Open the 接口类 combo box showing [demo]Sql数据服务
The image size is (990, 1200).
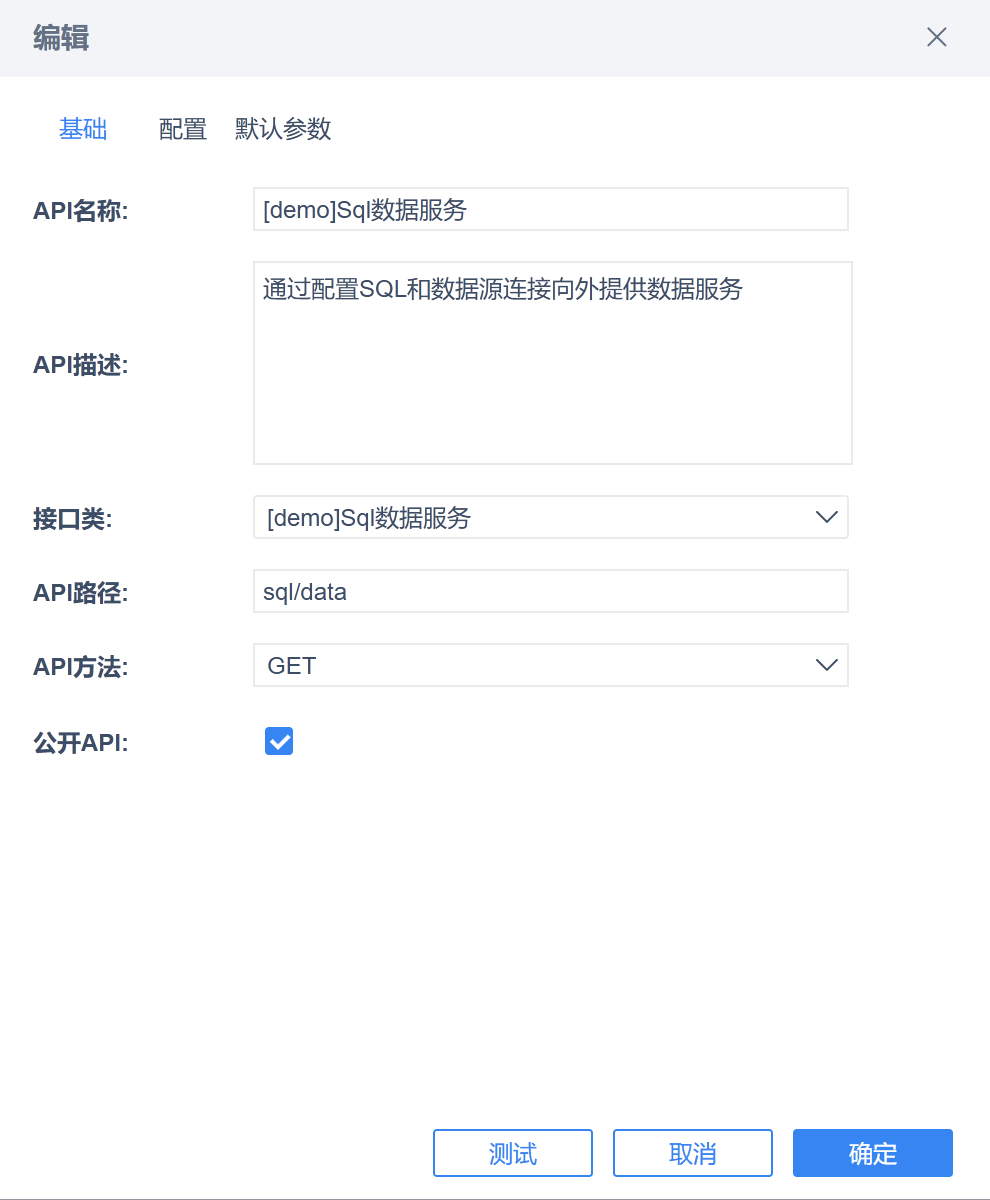551,517
